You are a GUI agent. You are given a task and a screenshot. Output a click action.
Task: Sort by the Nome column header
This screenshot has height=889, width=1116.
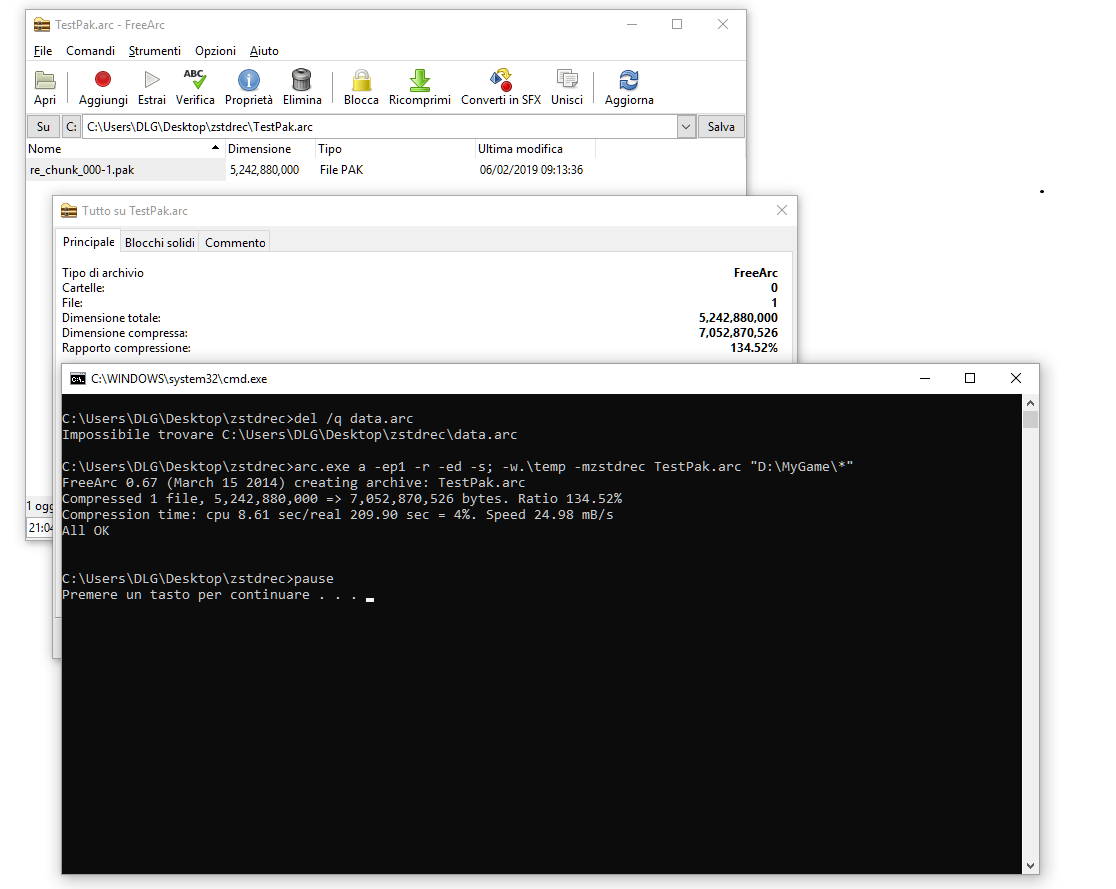(x=125, y=149)
